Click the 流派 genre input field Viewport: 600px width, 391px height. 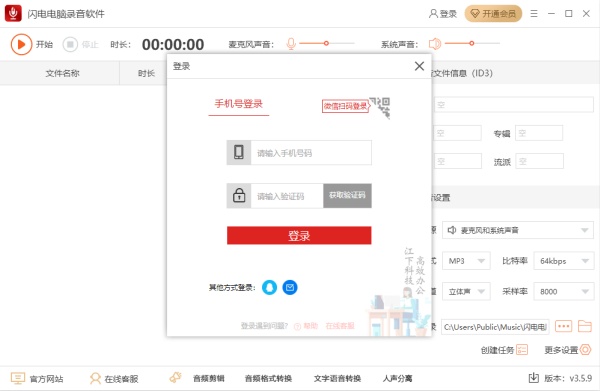click(x=539, y=161)
